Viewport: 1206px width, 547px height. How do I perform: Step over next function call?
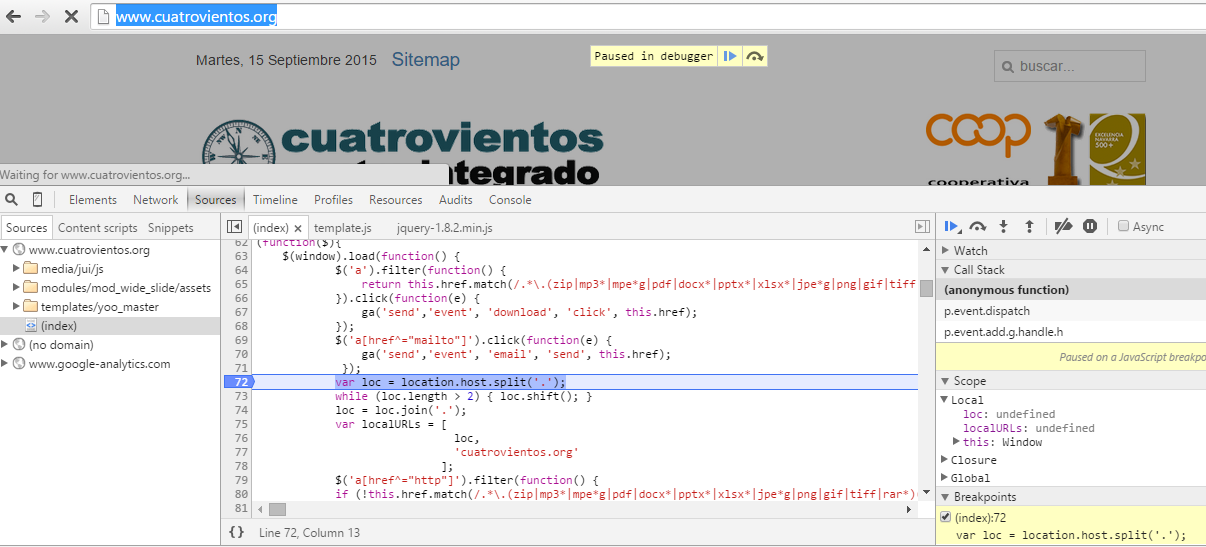point(978,227)
